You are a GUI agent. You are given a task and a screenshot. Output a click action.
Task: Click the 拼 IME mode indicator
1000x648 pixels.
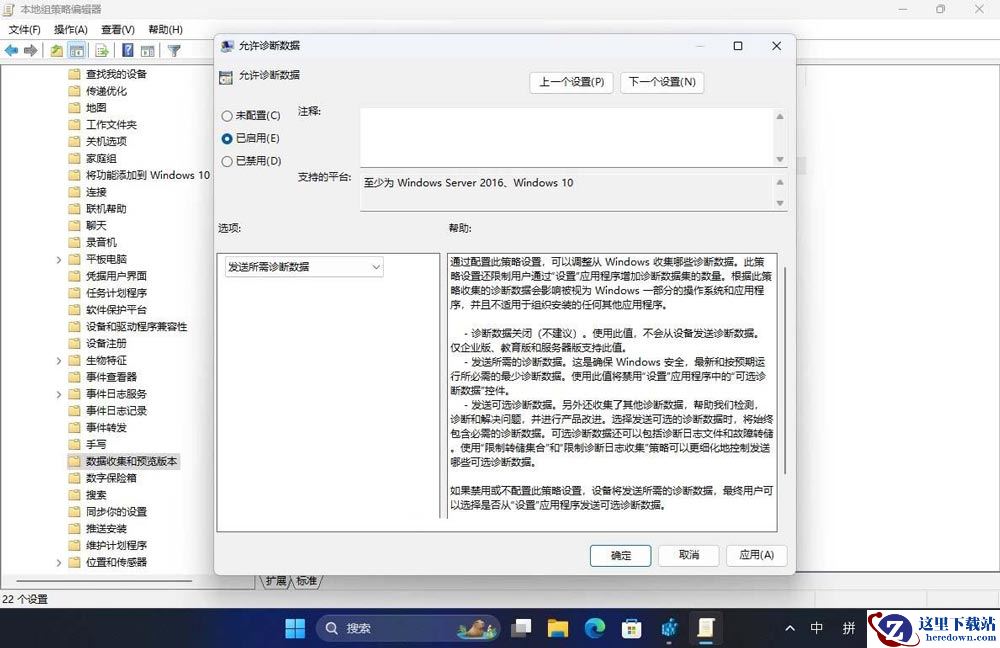tap(849, 628)
